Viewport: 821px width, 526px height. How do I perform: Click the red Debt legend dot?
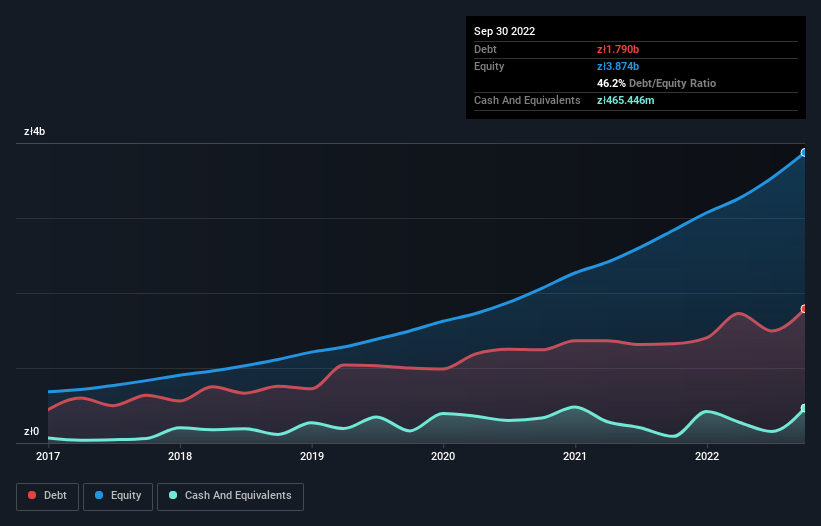[32, 495]
